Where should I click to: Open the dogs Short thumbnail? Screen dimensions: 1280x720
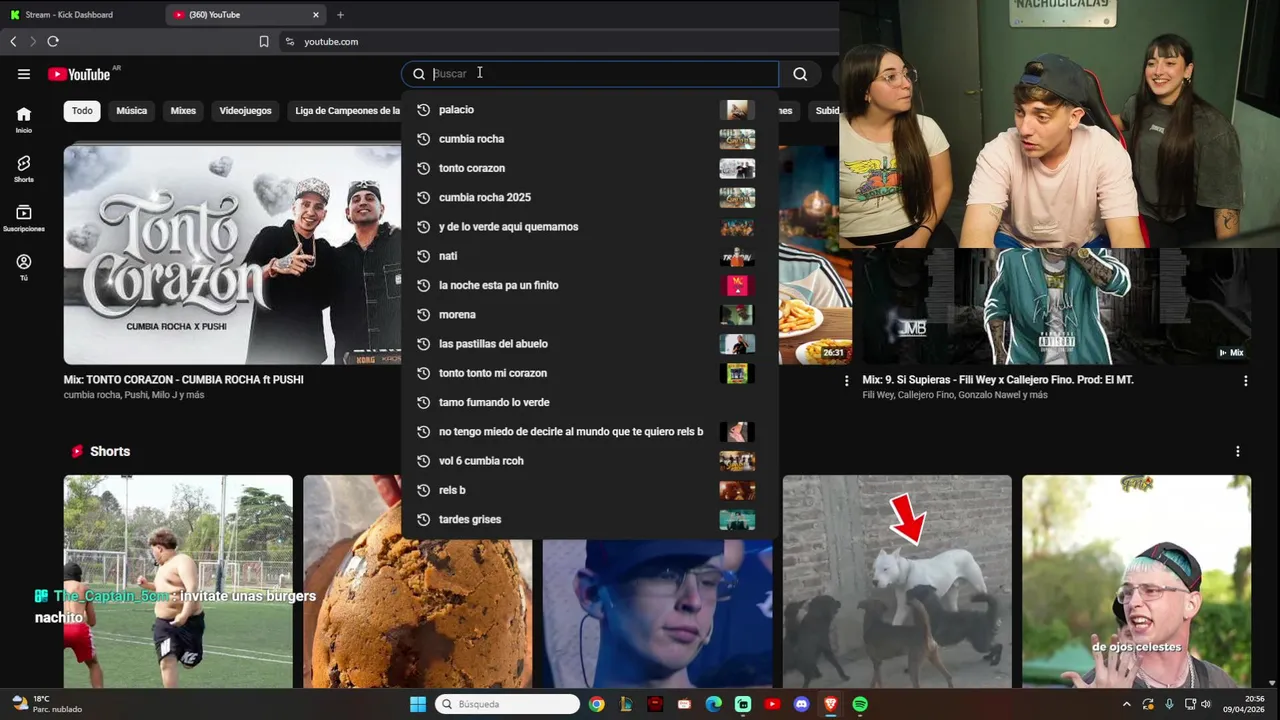pyautogui.click(x=897, y=581)
